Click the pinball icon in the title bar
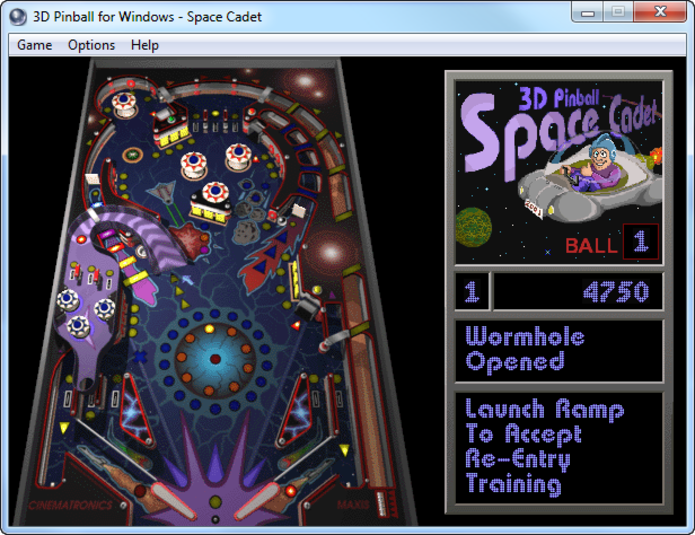 [x=17, y=15]
